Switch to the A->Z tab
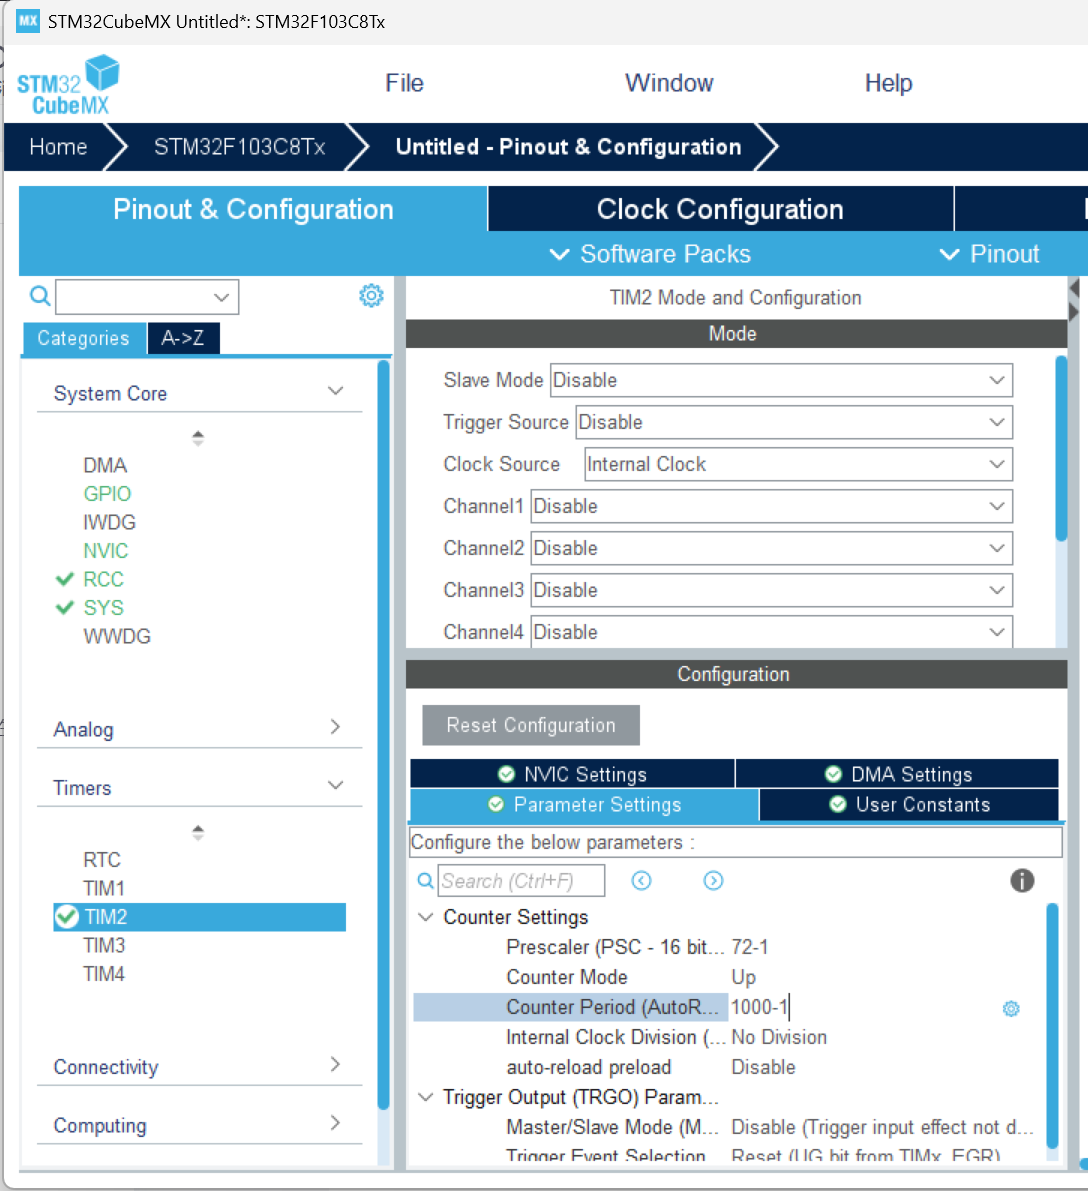This screenshot has width=1088, height=1191. click(183, 338)
